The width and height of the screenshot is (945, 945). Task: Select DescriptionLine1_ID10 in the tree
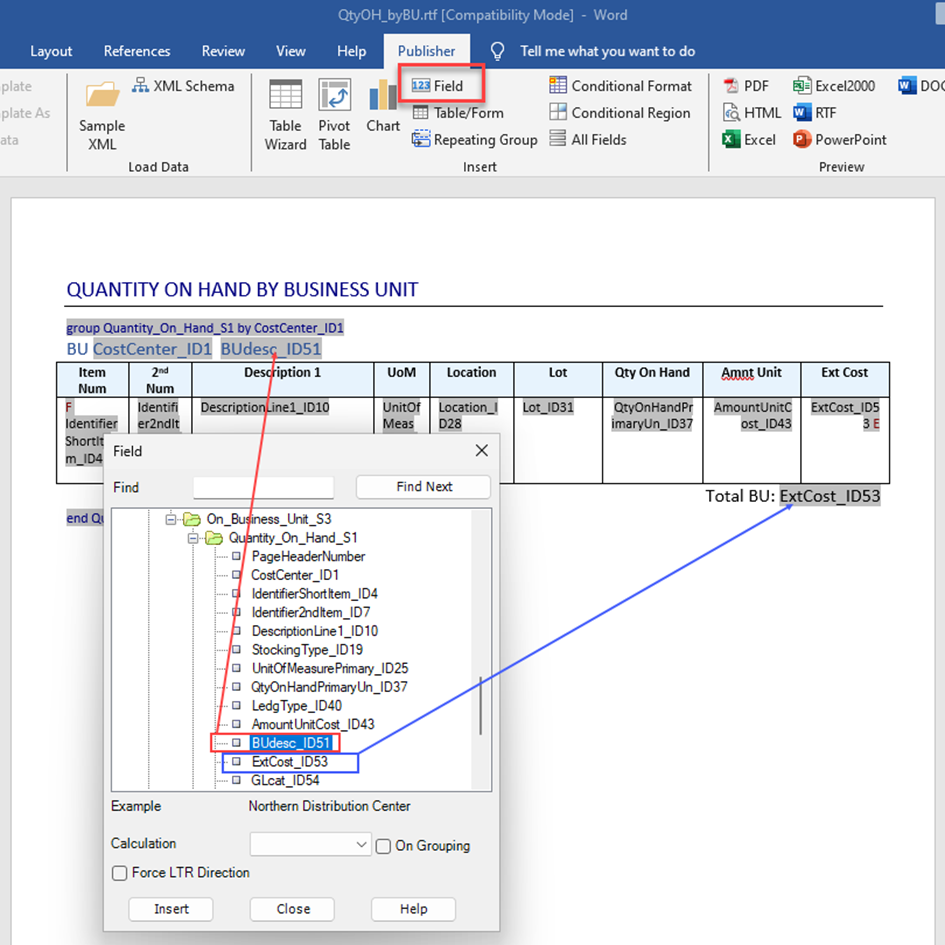pos(314,631)
